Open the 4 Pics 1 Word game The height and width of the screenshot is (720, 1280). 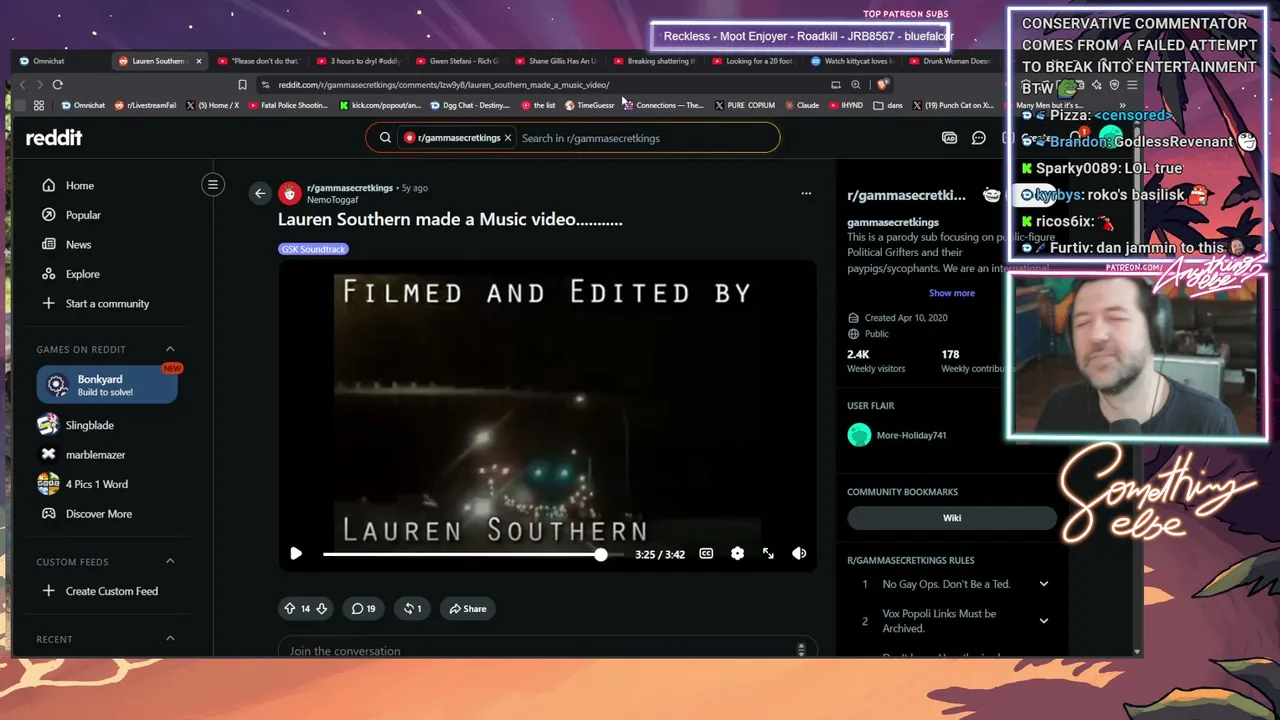pos(96,484)
